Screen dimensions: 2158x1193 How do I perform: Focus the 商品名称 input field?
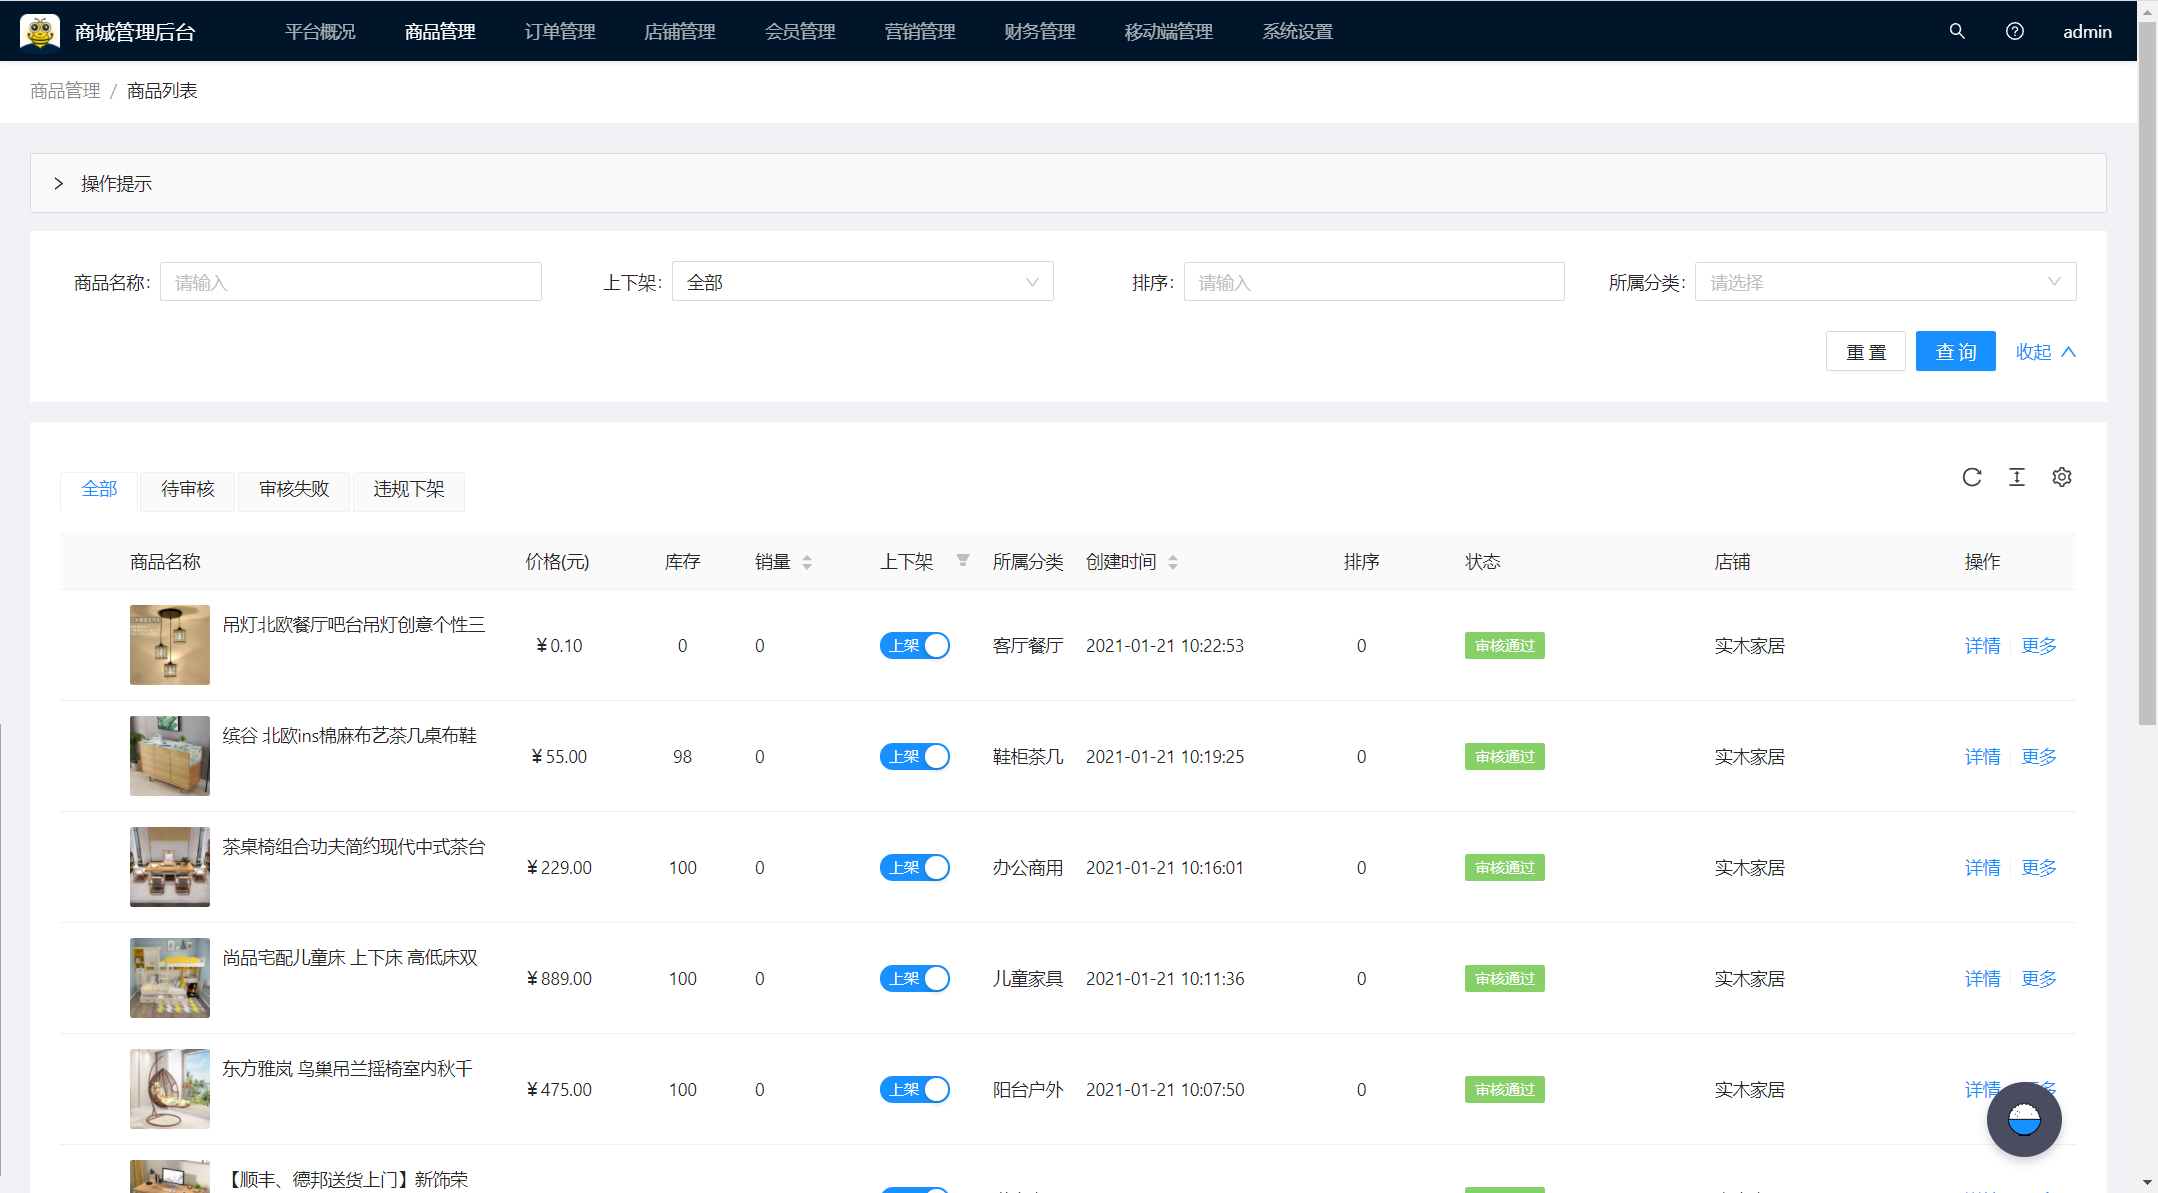[351, 282]
